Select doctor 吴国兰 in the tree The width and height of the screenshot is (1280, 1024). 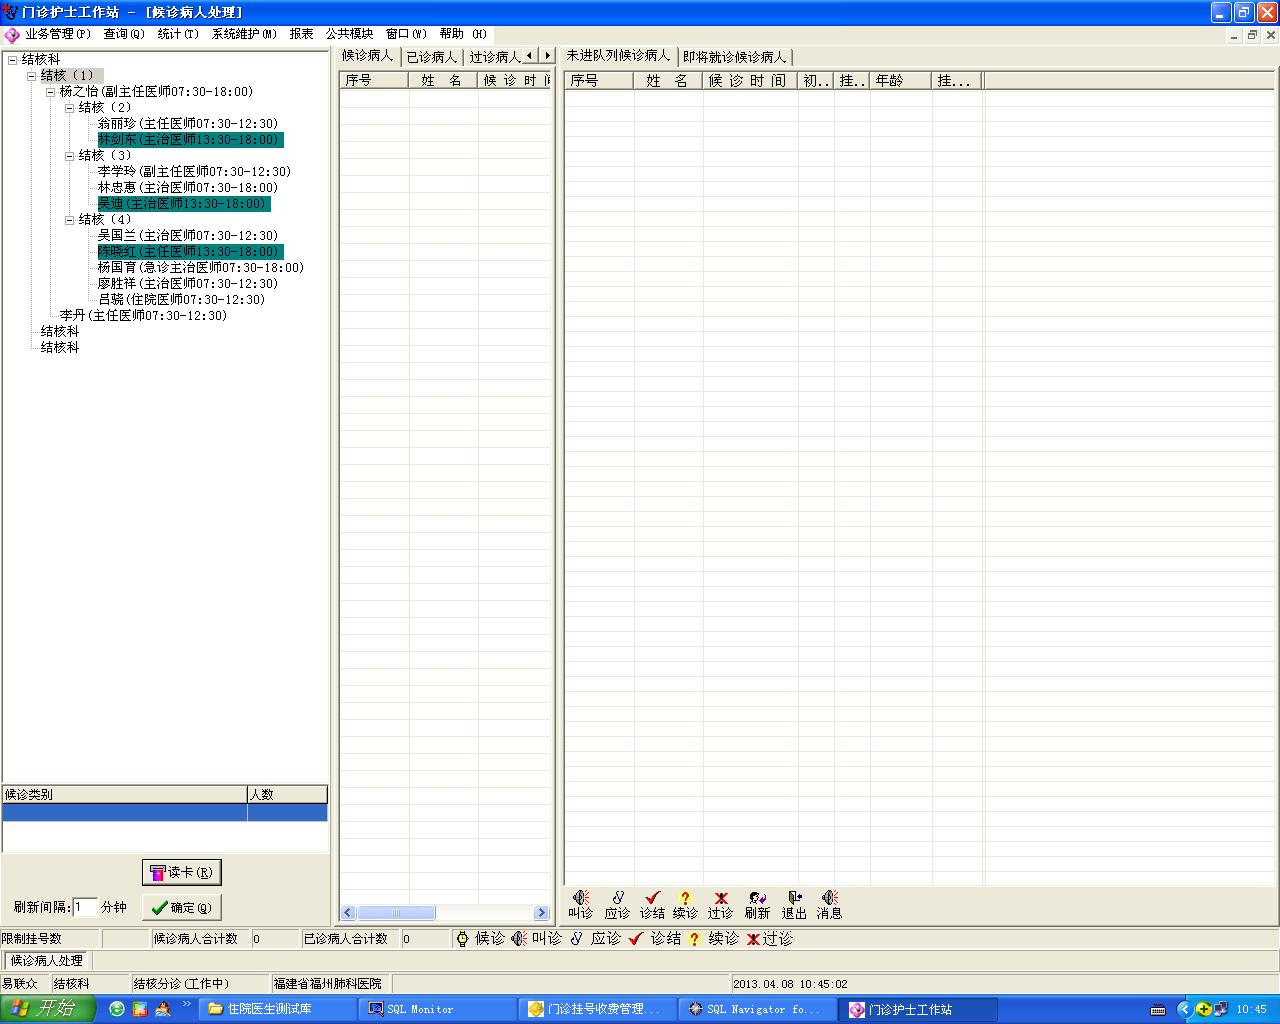pyautogui.click(x=188, y=236)
